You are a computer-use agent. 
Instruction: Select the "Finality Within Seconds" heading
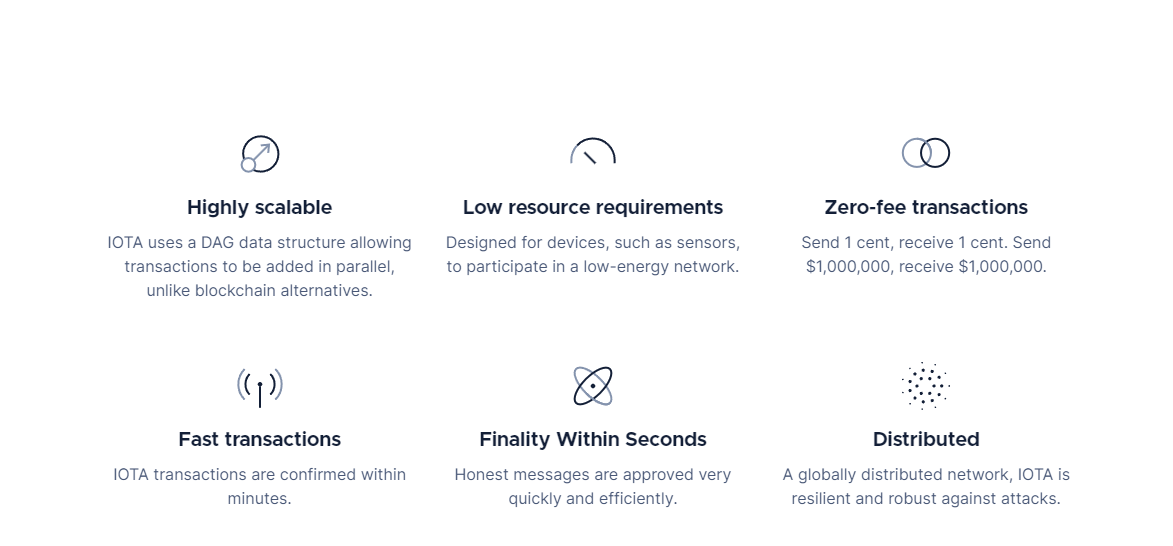593,440
